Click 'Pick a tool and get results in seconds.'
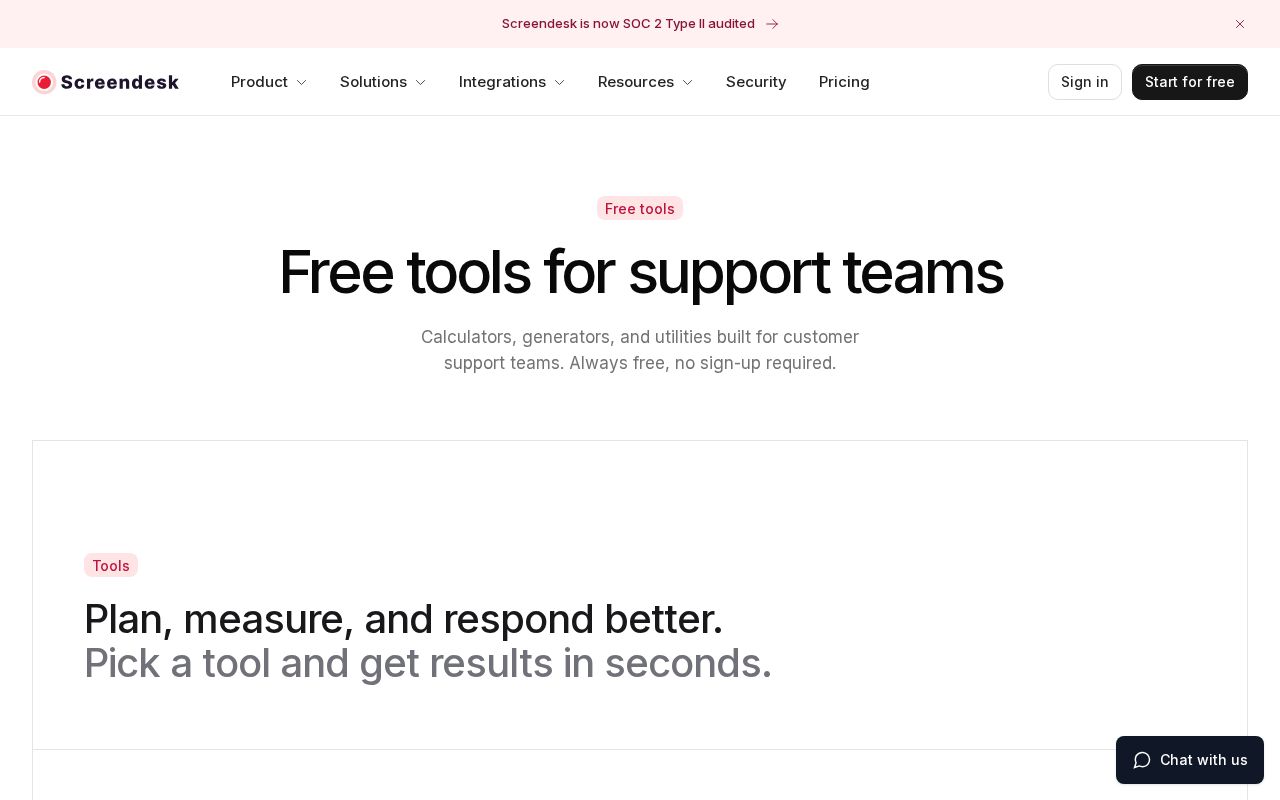Viewport: 1280px width, 800px height. pos(428,663)
